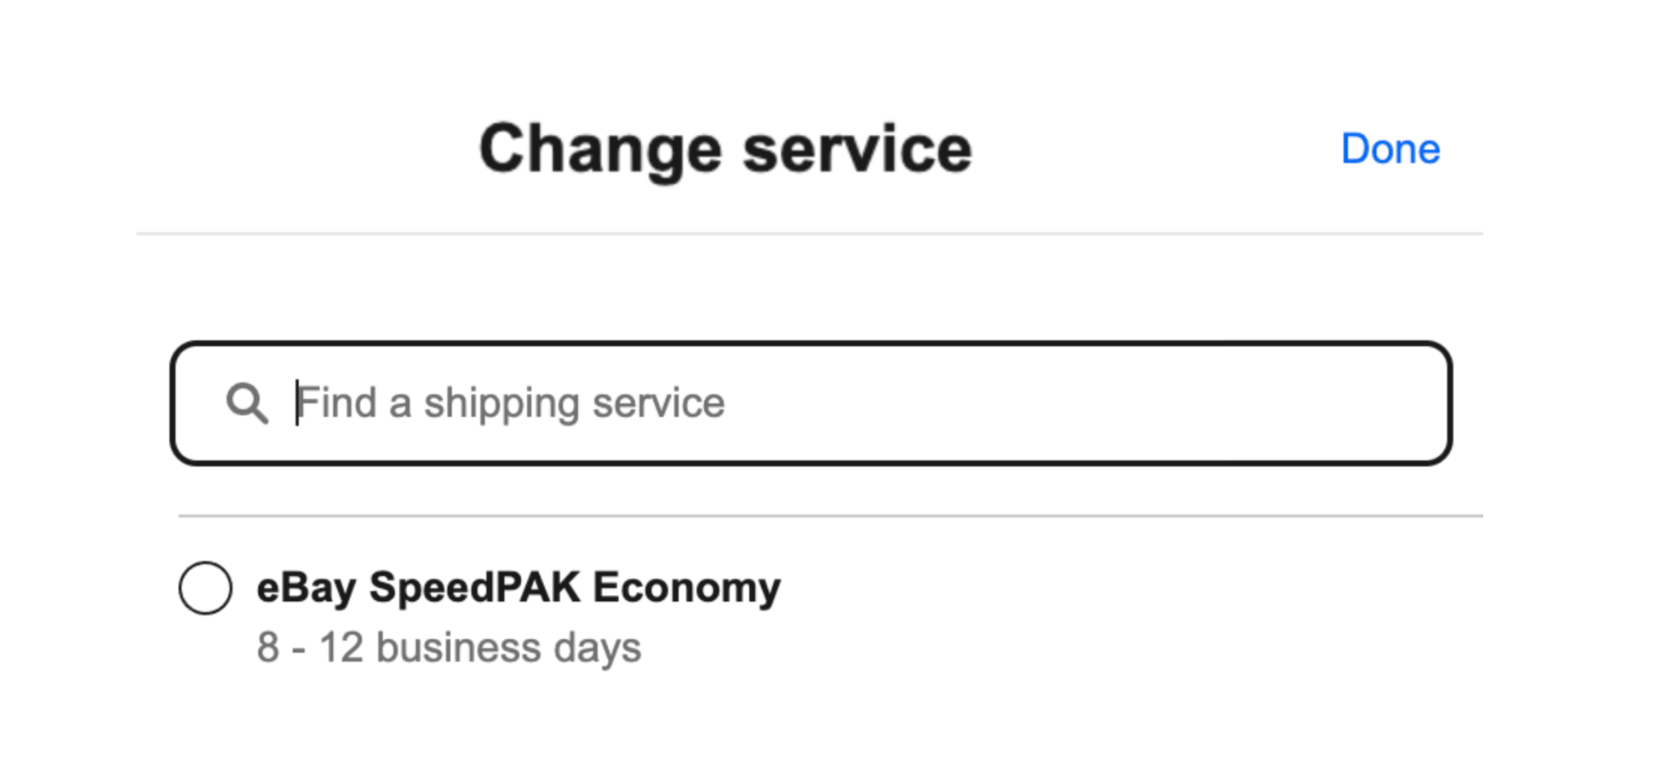Click the eBay SpeedPAK Economy label
The height and width of the screenshot is (780, 1668).
(x=518, y=587)
